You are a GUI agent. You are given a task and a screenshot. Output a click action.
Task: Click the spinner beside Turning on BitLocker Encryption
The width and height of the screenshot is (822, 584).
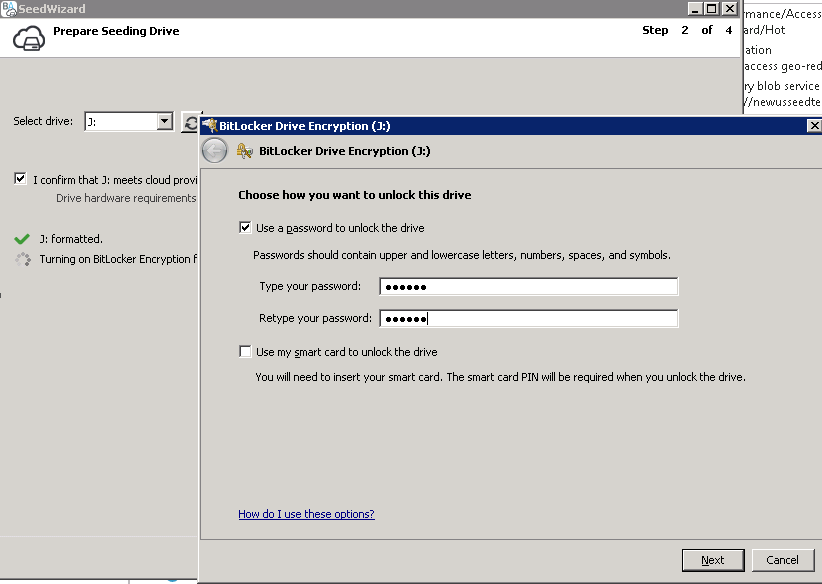[23, 259]
